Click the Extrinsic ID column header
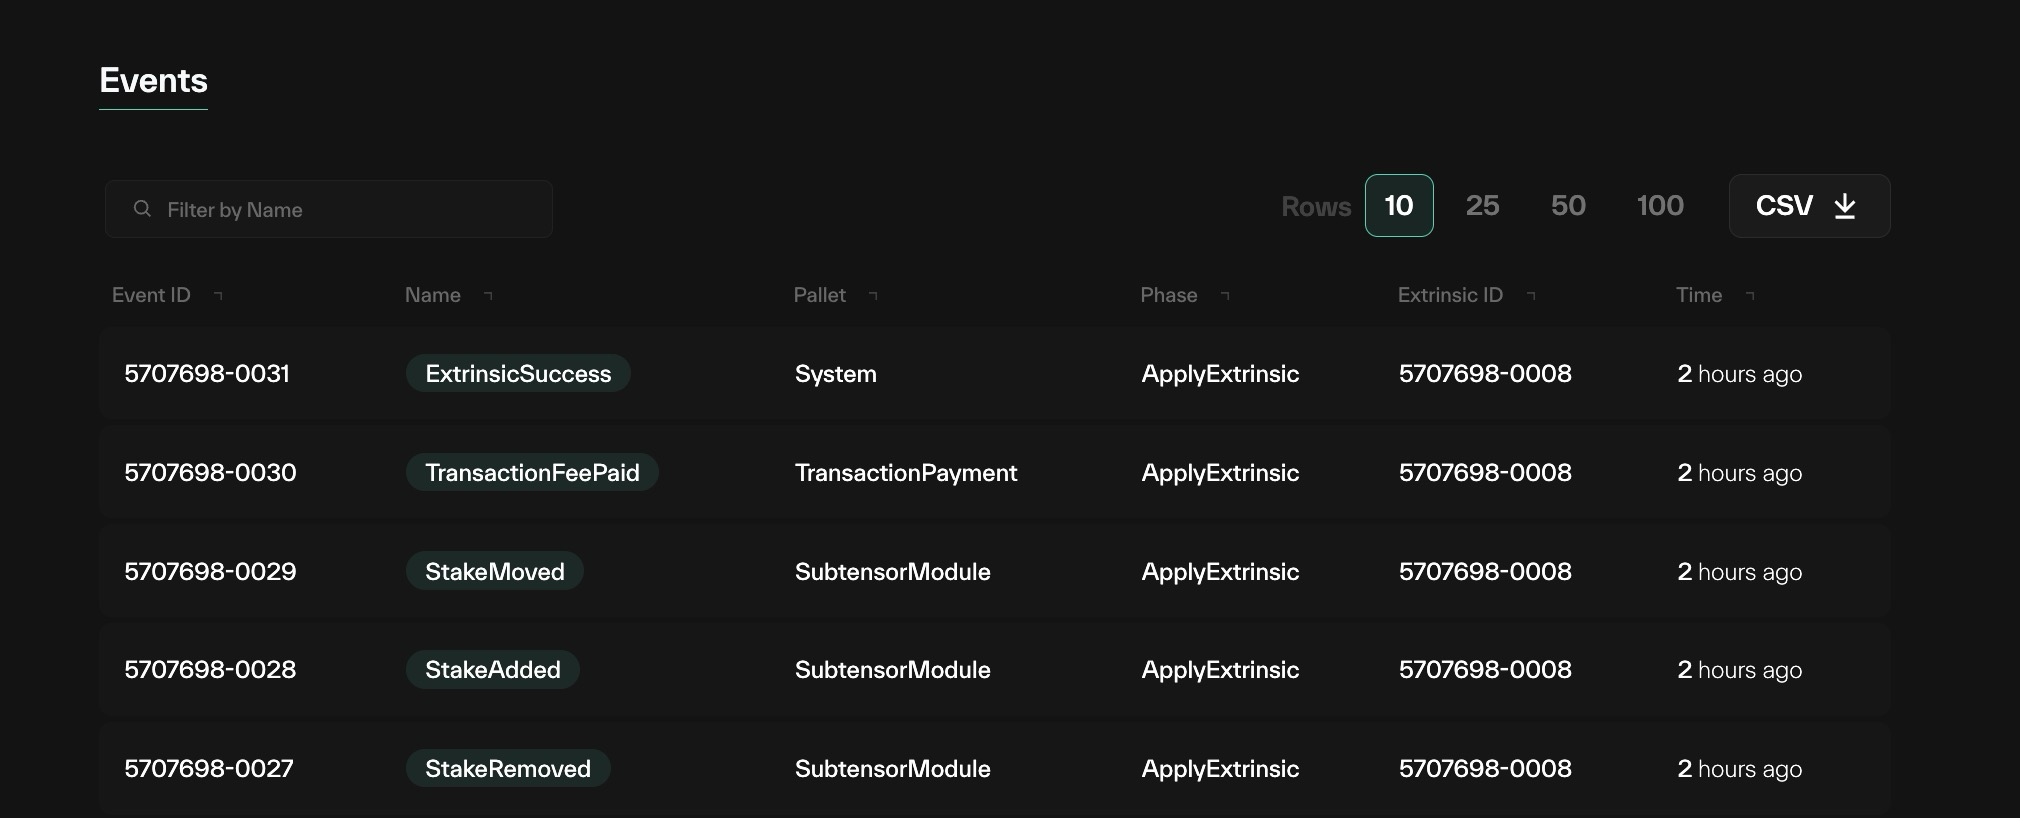The height and width of the screenshot is (818, 2020). (x=1450, y=295)
